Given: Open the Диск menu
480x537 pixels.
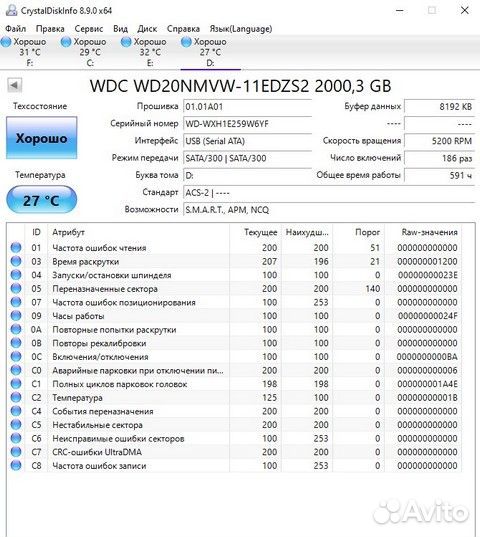Looking at the screenshot, I should 147,29.
